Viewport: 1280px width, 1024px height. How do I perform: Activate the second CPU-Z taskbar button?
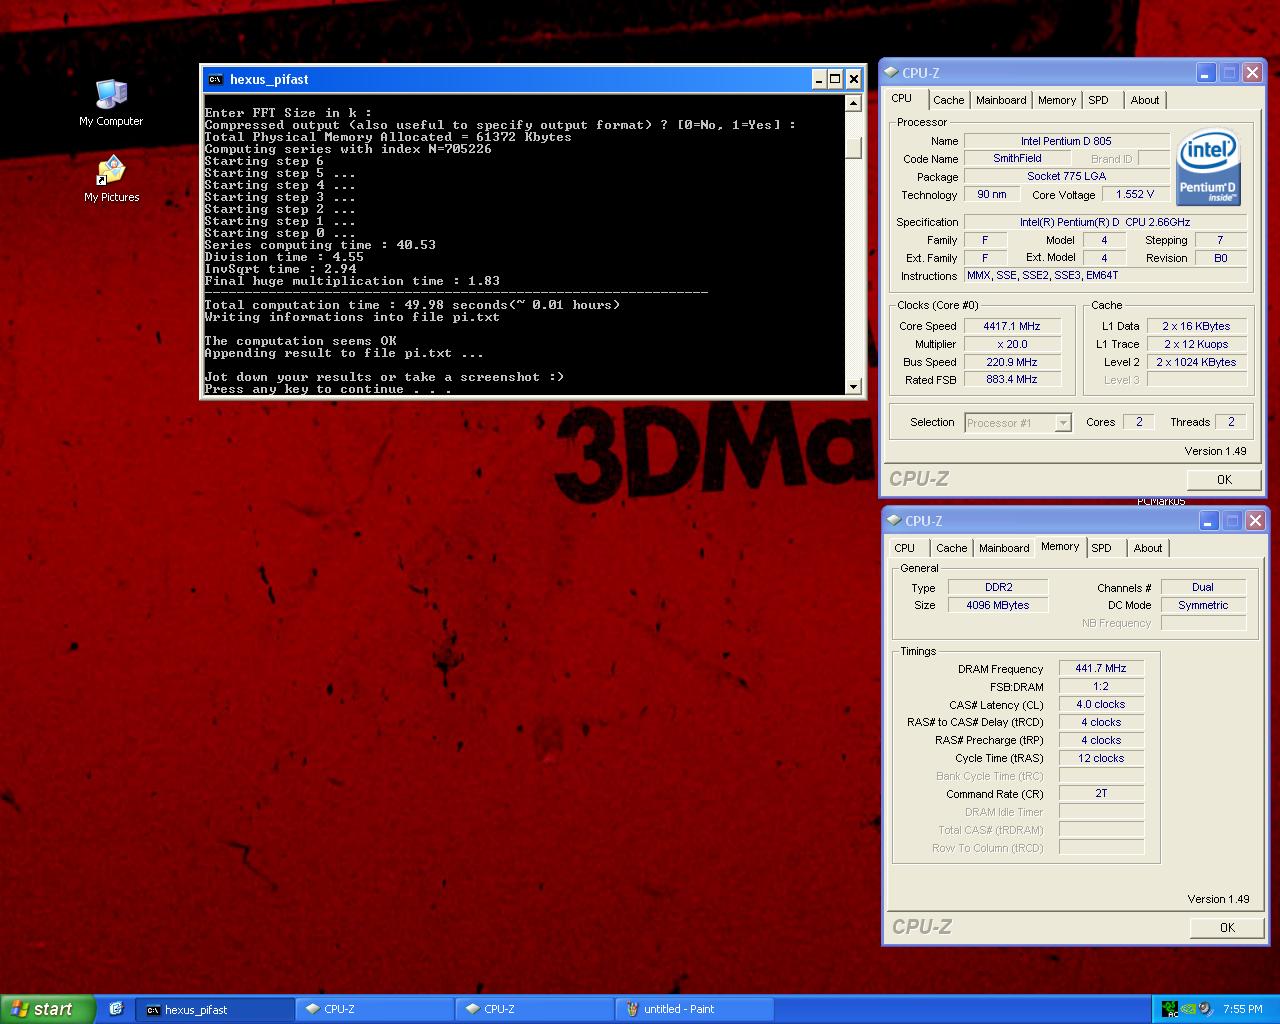click(x=534, y=1009)
